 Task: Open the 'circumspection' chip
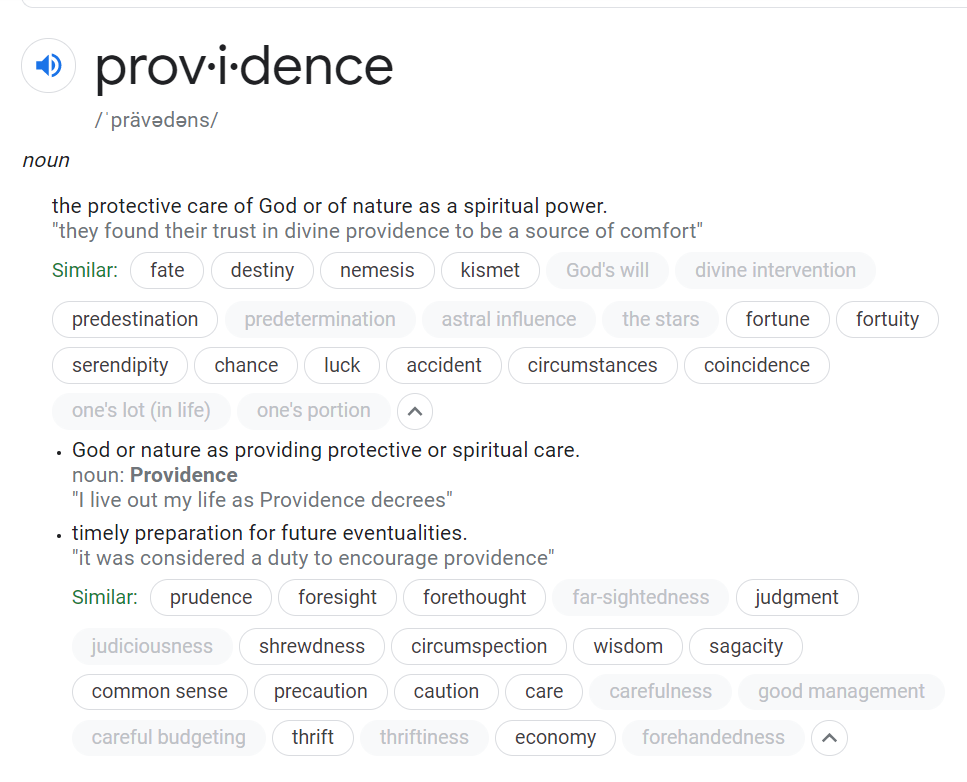479,646
